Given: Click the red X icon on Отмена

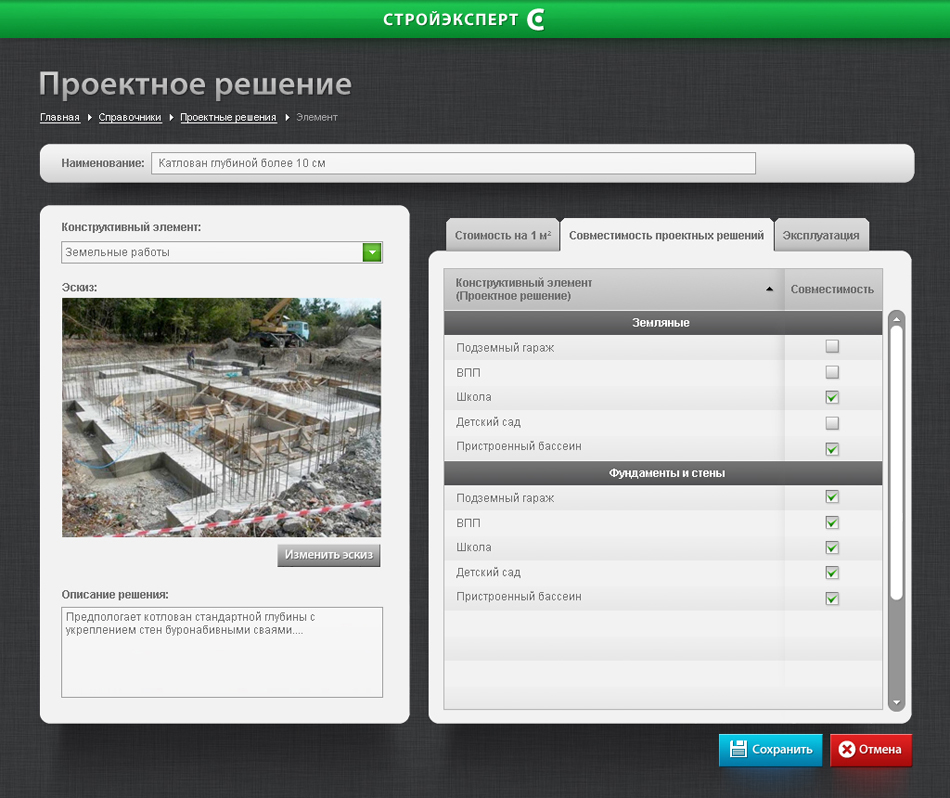Looking at the screenshot, I should coord(846,750).
